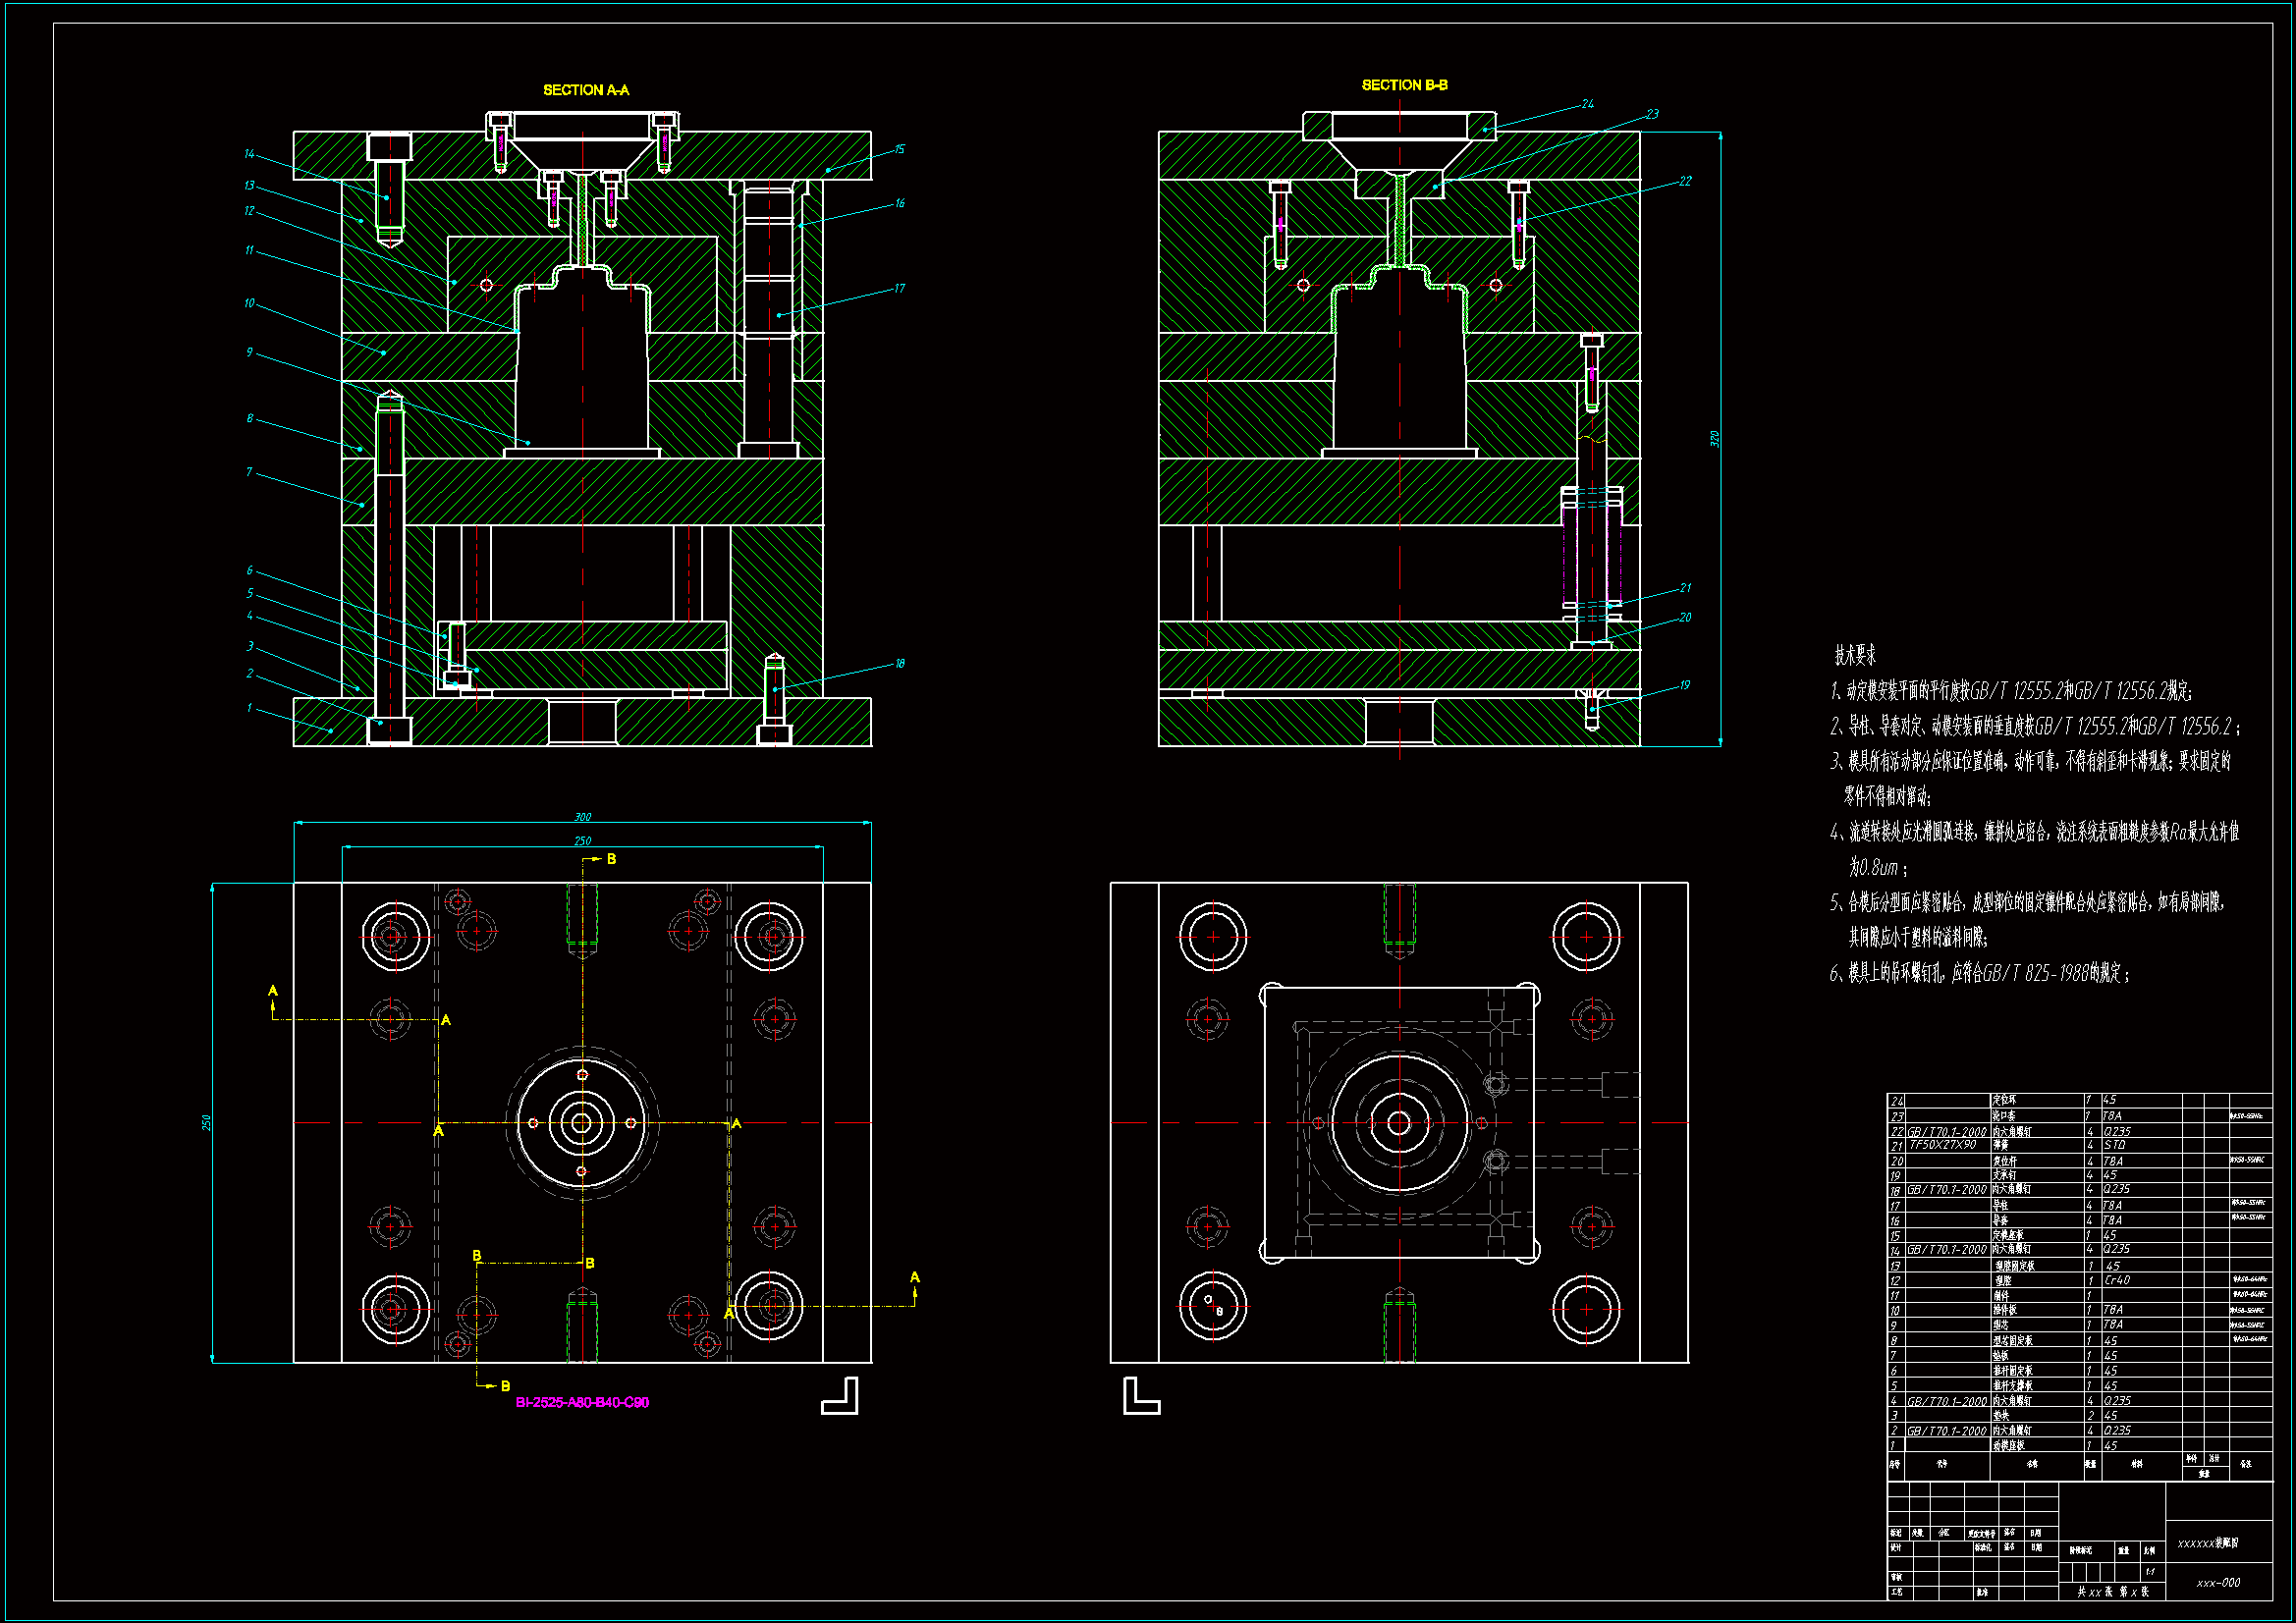
Task: Click the SECTION A-A title label
Action: (586, 90)
